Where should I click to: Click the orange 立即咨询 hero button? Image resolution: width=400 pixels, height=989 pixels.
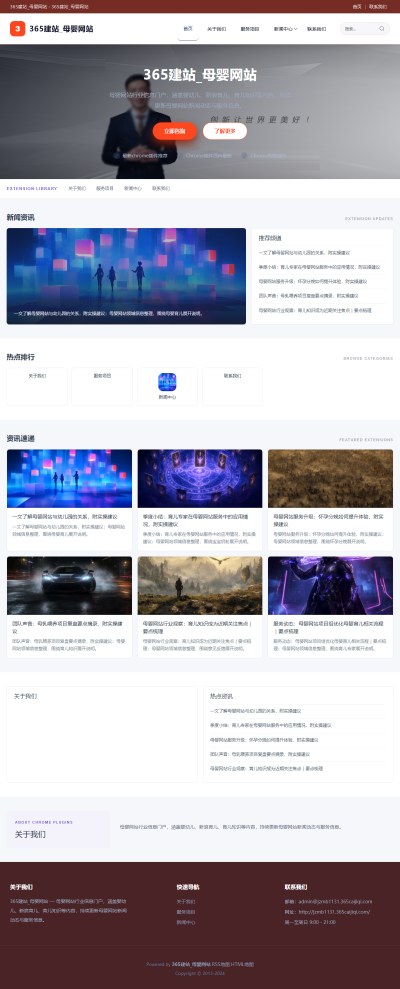click(175, 131)
